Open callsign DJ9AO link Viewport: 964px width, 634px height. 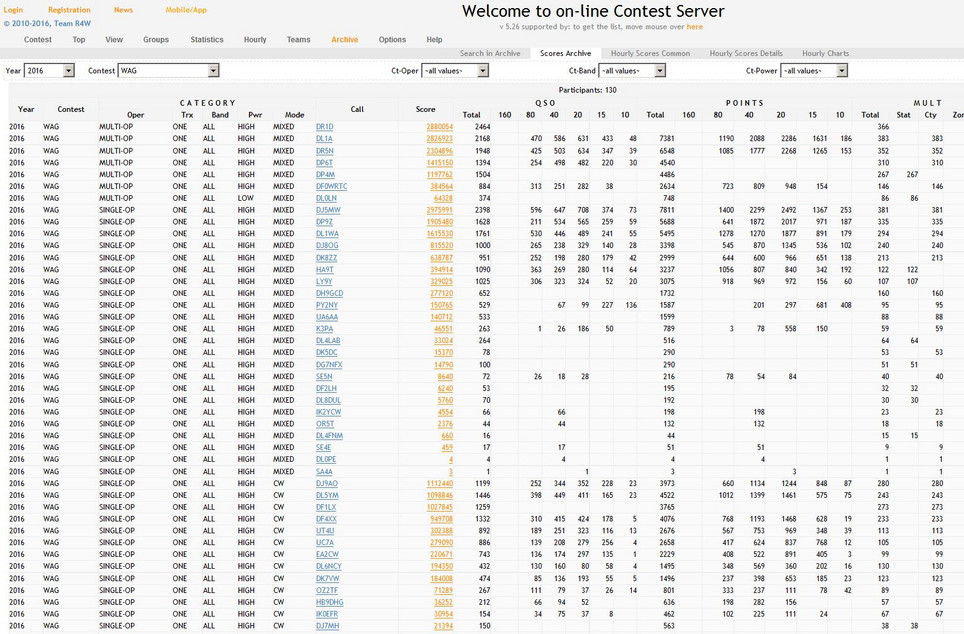coord(327,483)
